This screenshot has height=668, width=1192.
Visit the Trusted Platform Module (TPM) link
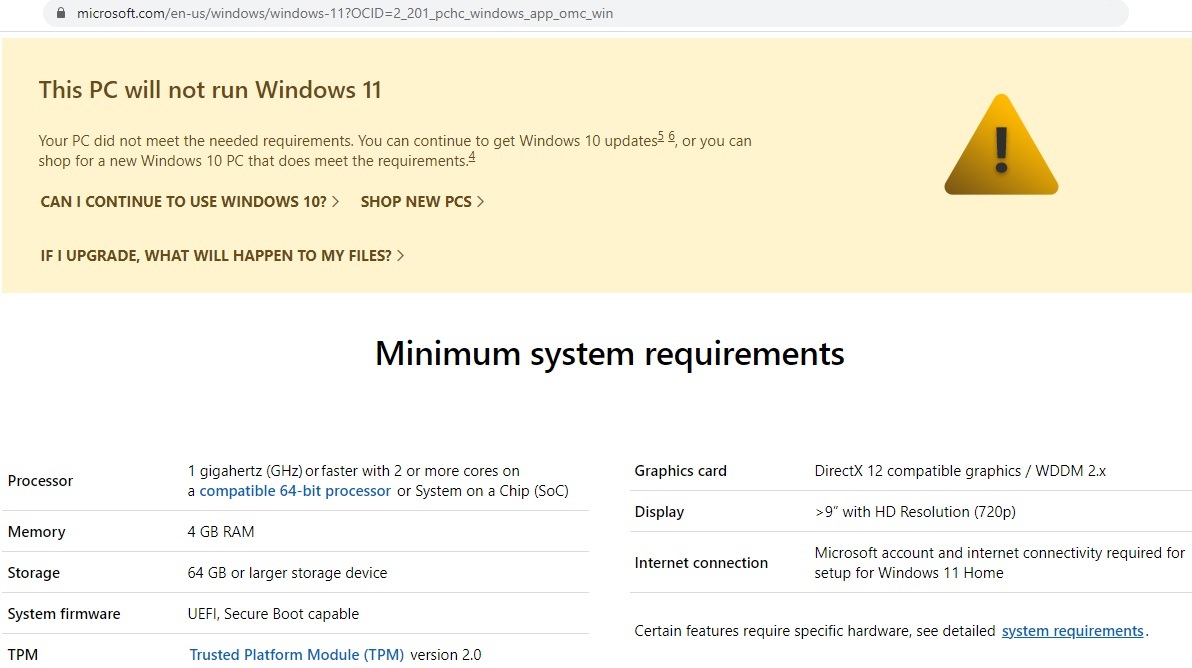[x=297, y=655]
